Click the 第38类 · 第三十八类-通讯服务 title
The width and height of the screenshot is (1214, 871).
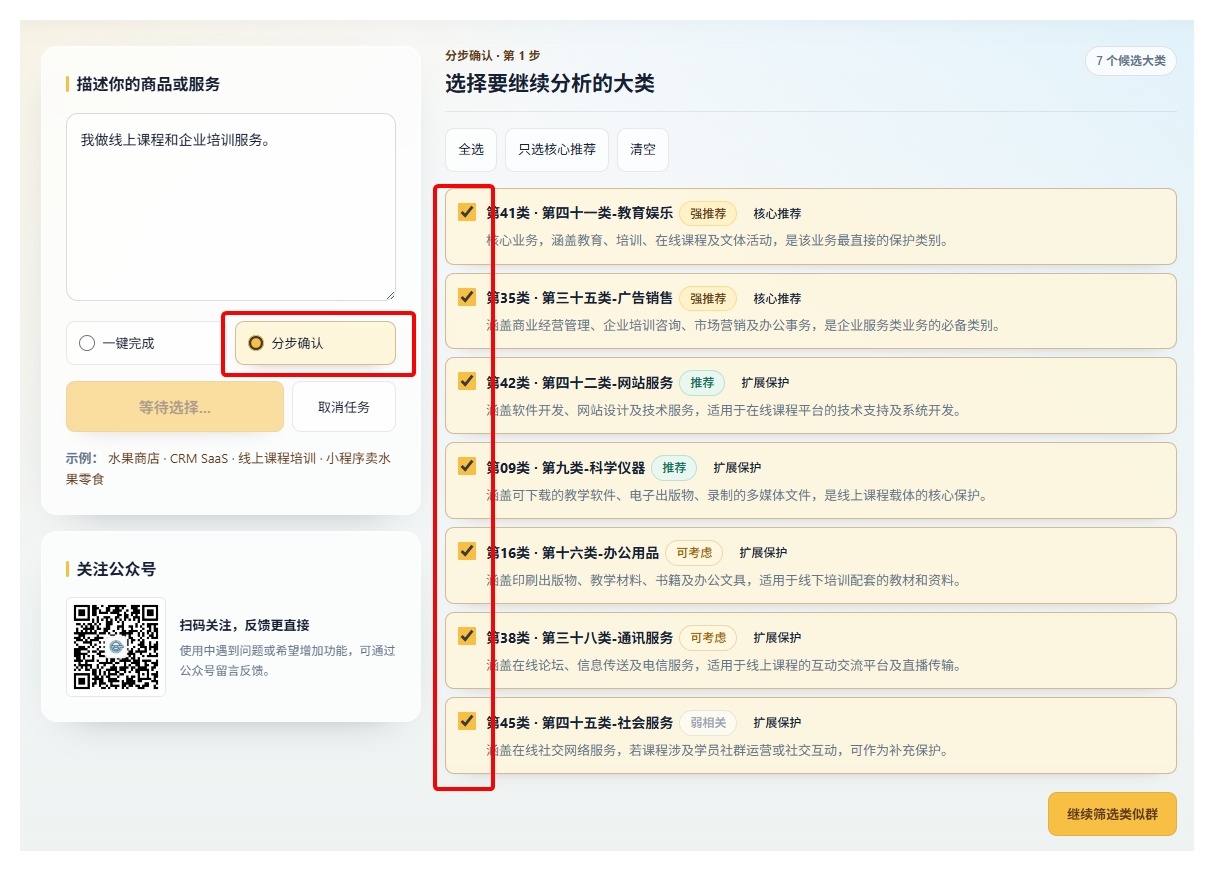(580, 638)
